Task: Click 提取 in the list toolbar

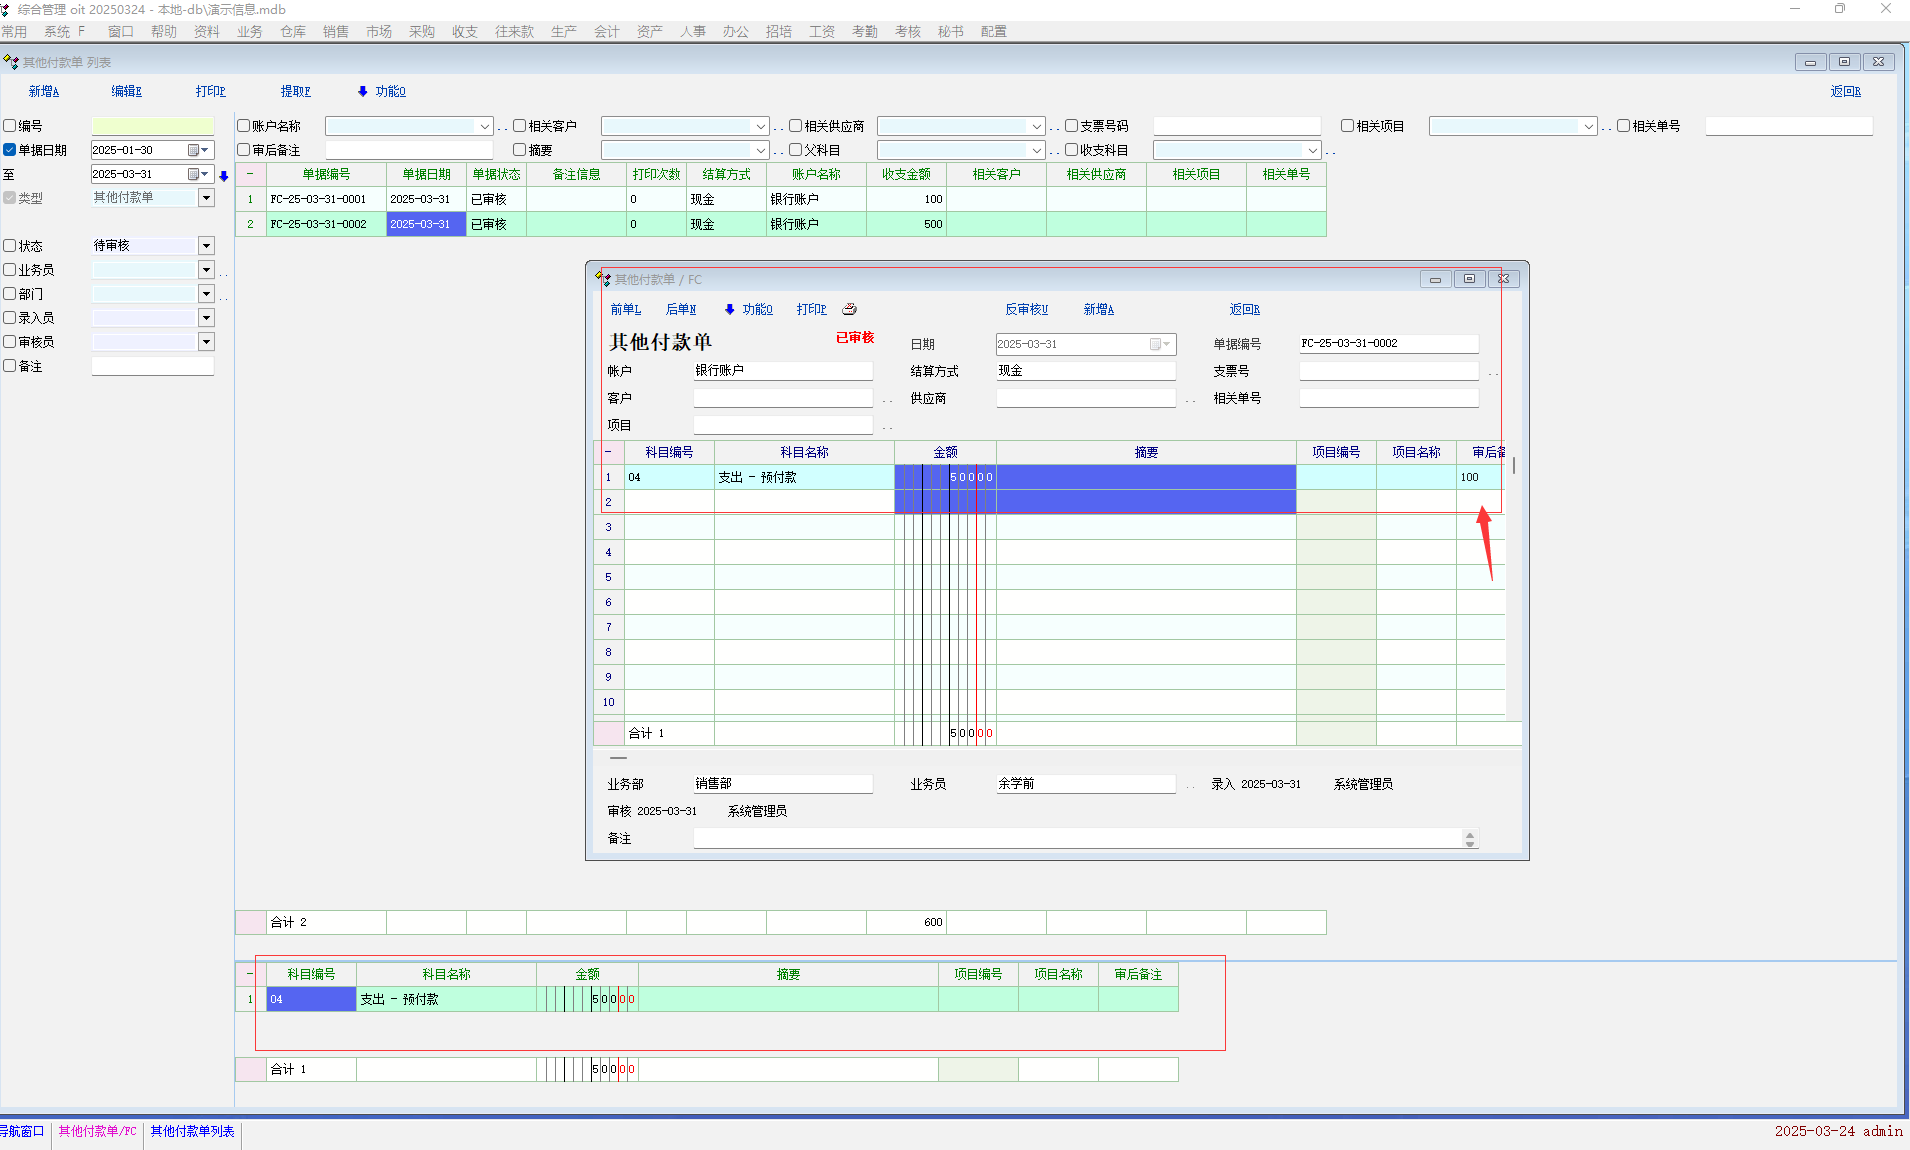Action: 295,91
